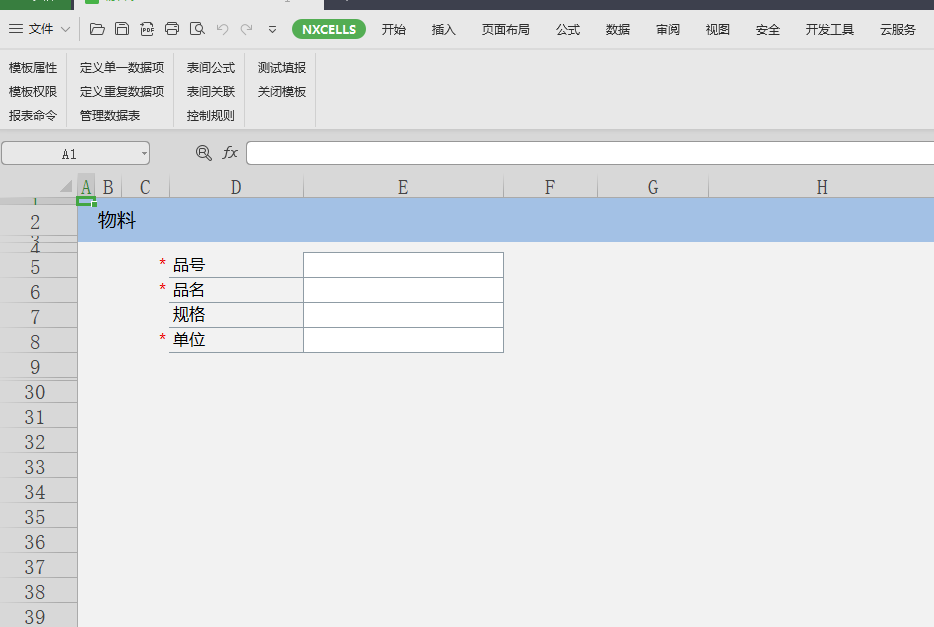Export to PDF icon
Screen dimensions: 934x627
(147, 29)
